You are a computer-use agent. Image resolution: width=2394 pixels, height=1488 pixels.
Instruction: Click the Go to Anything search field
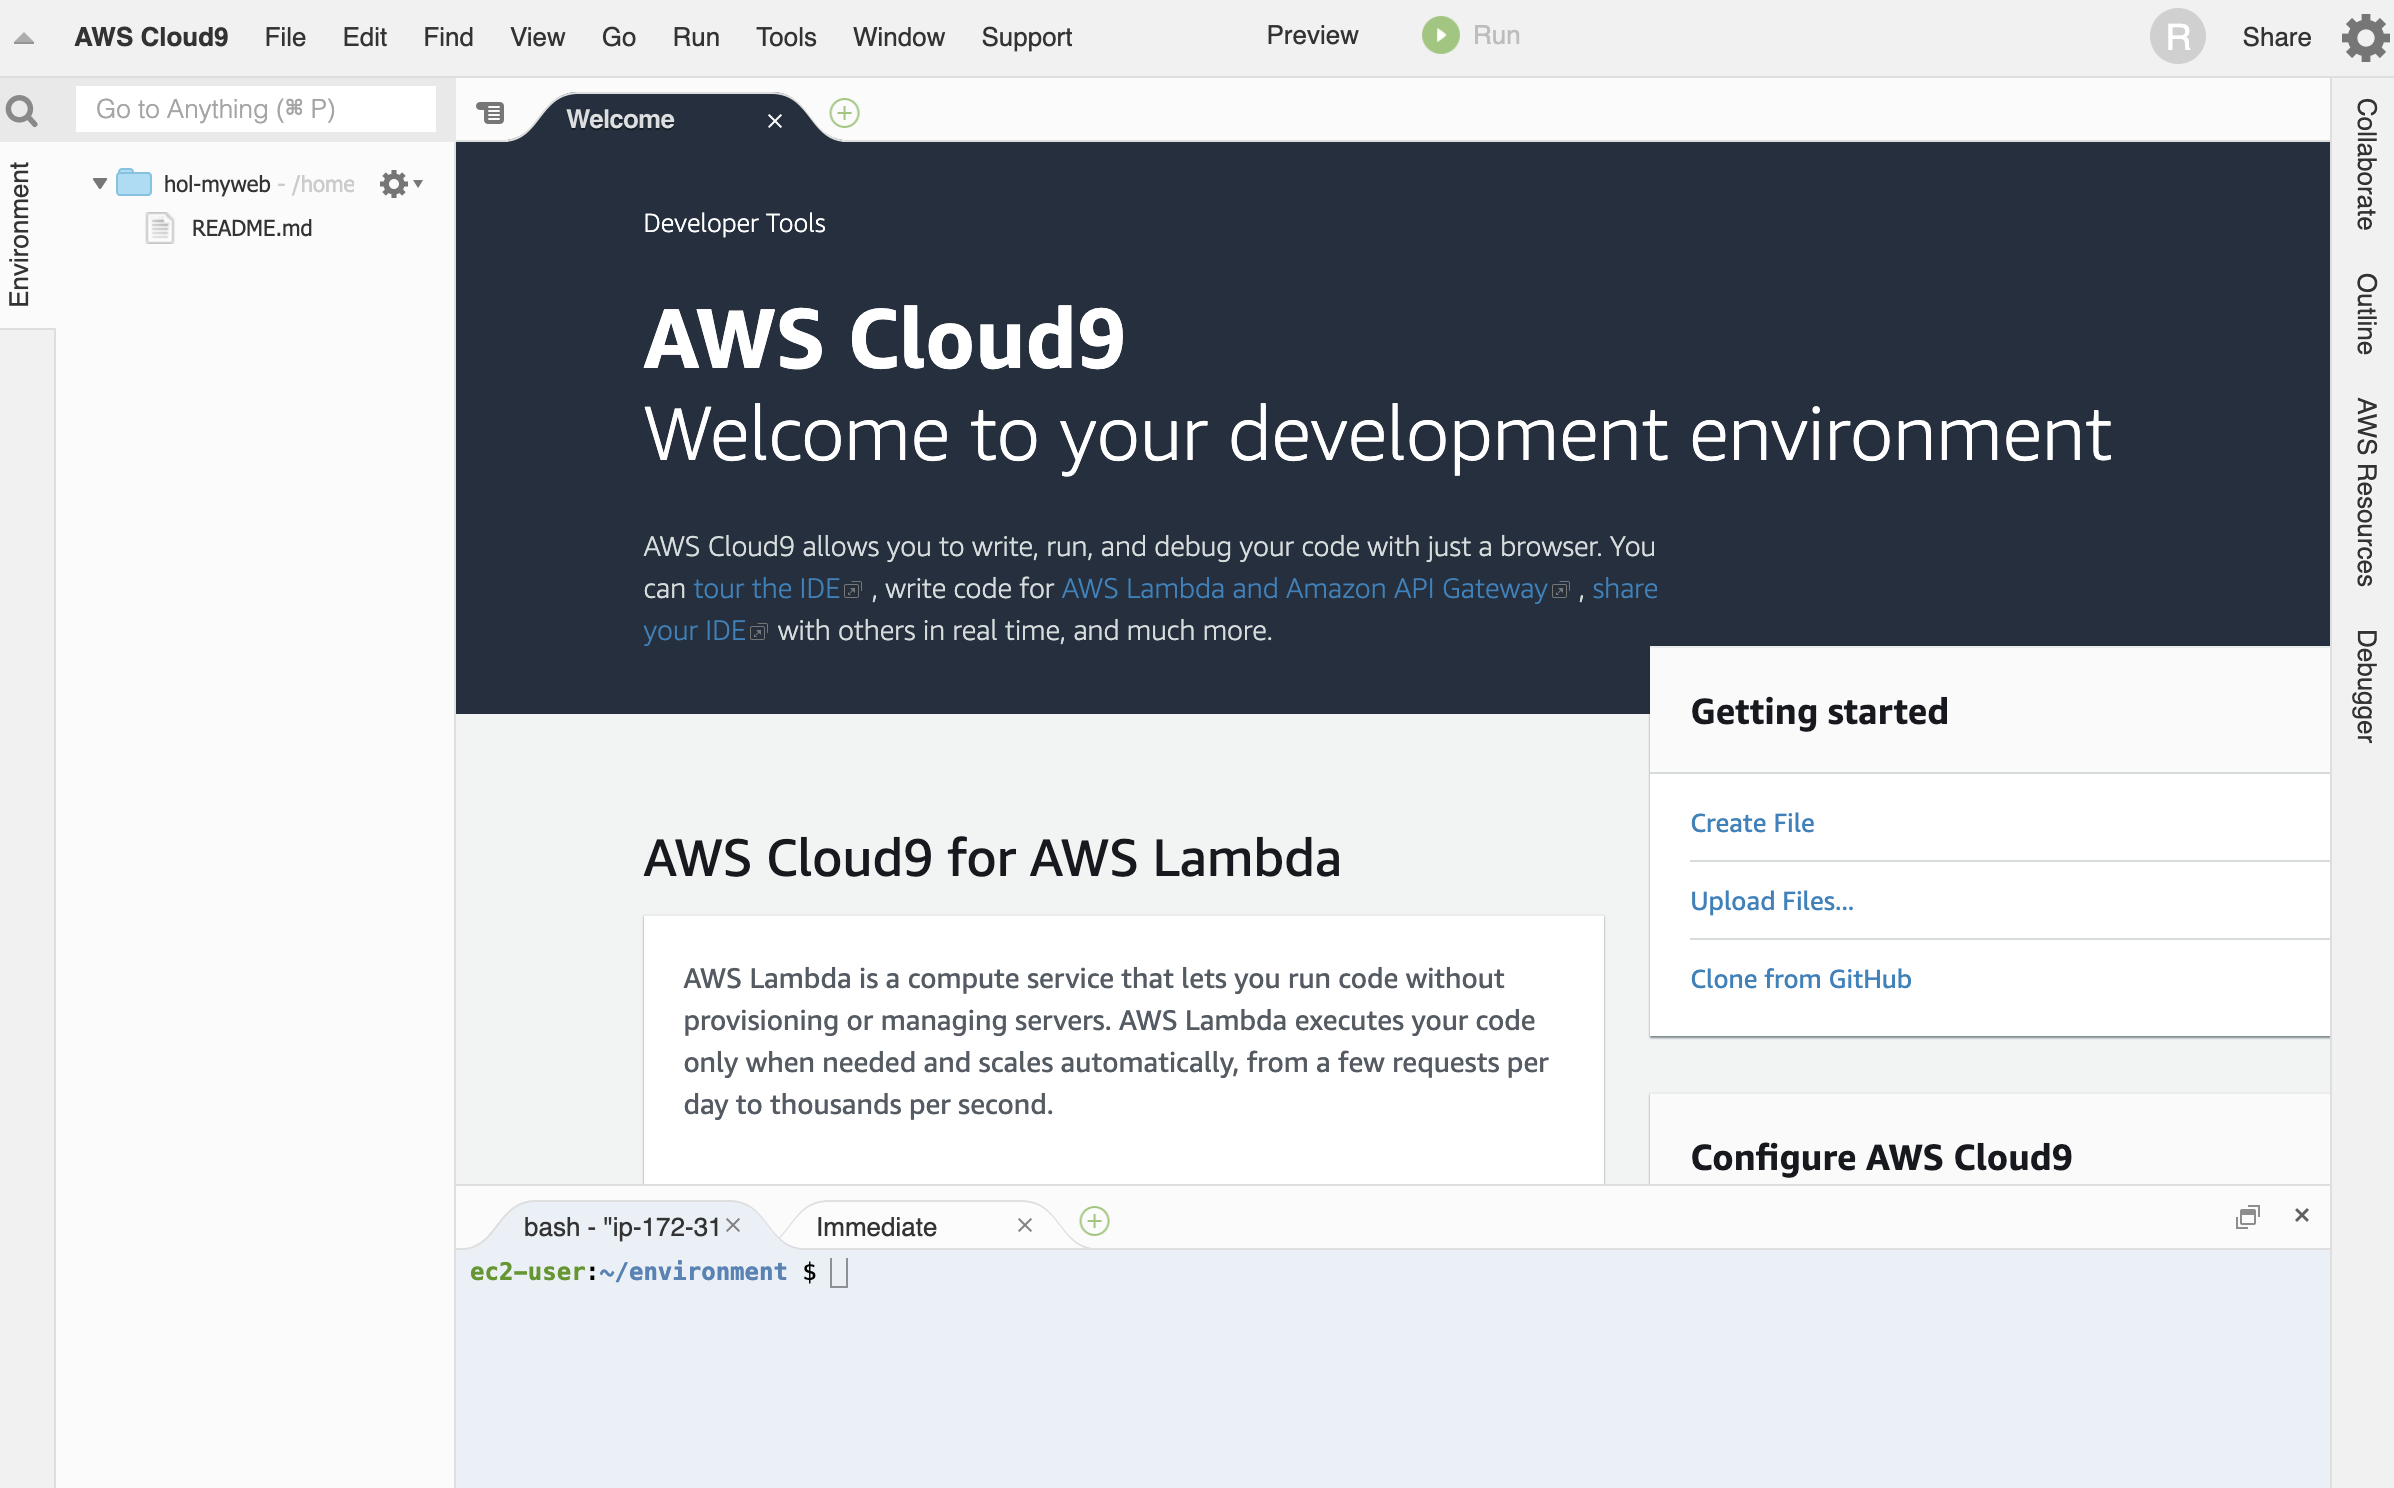(256, 109)
